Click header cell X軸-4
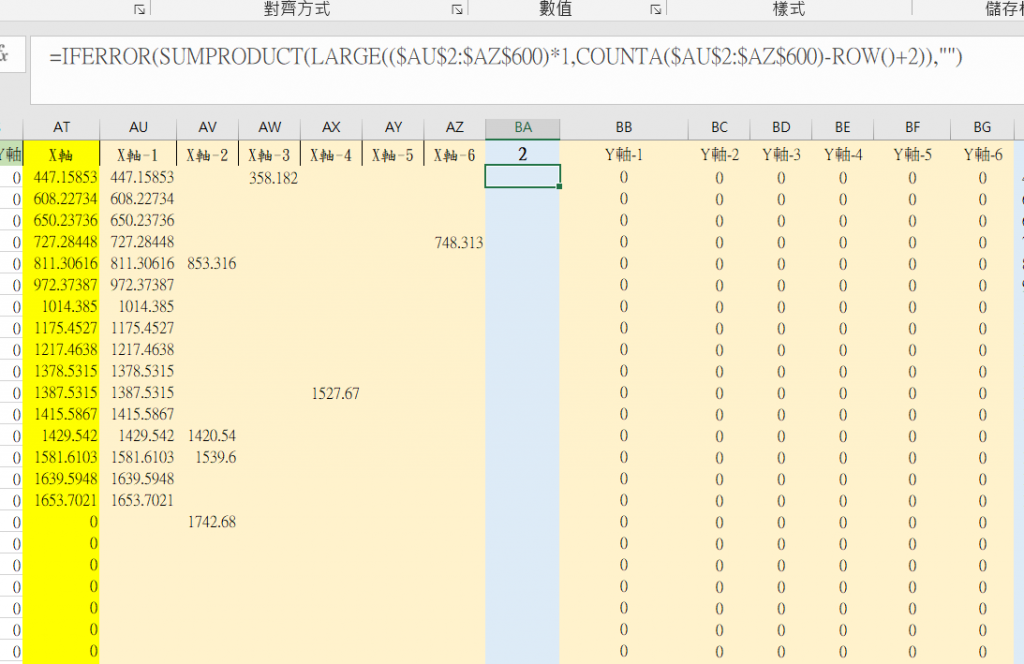The width and height of the screenshot is (1024, 664). click(331, 155)
